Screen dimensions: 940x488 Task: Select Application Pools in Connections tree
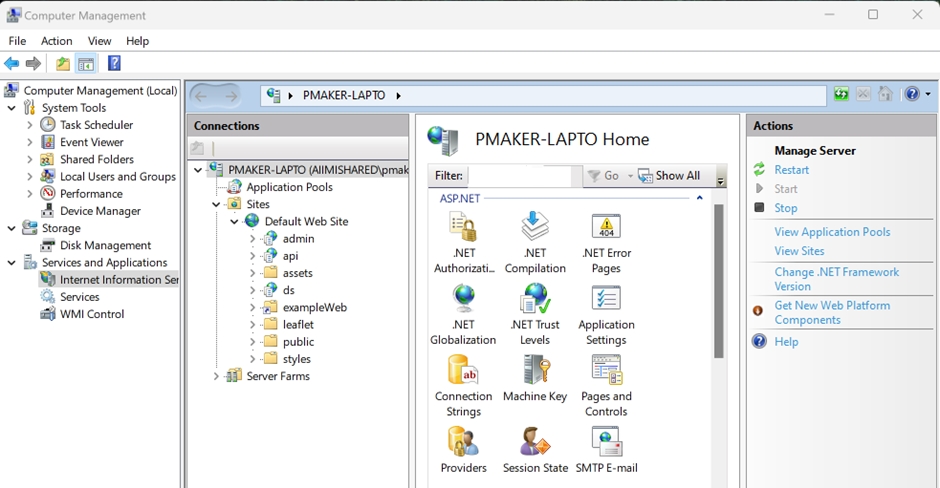click(x=289, y=187)
